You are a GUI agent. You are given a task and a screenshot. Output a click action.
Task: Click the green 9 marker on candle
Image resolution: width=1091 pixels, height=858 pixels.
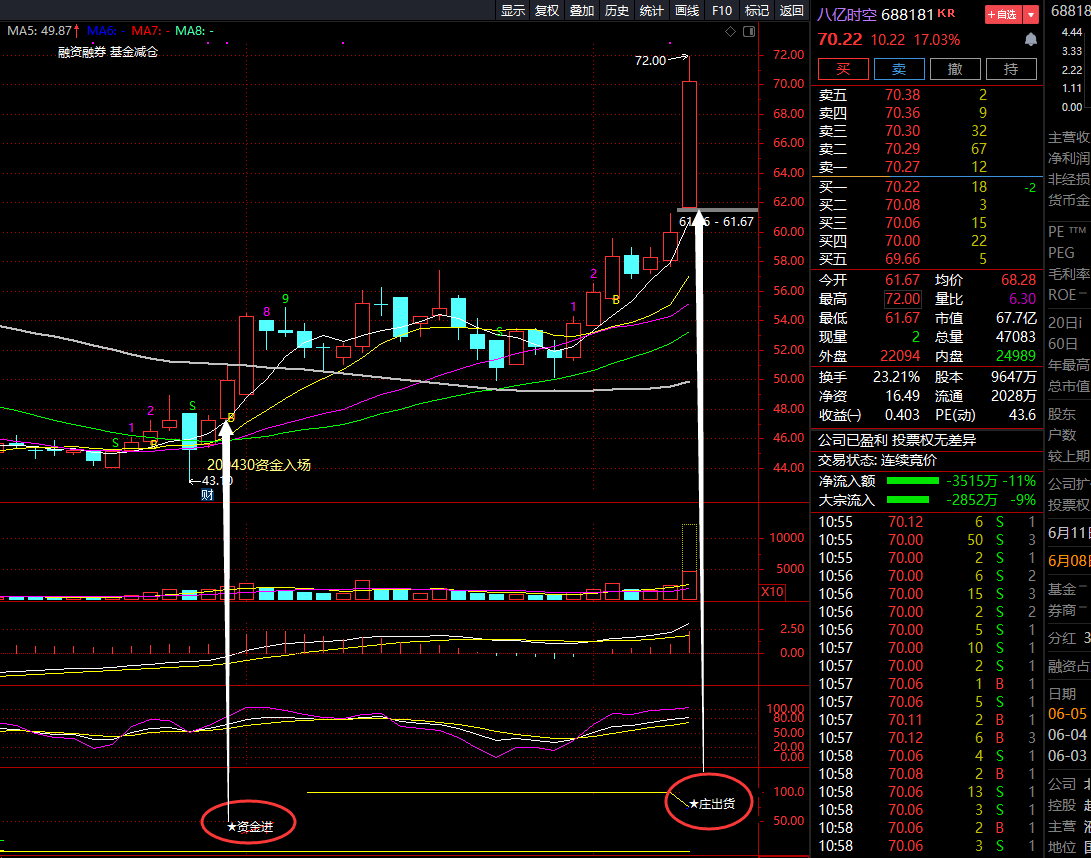coord(285,299)
